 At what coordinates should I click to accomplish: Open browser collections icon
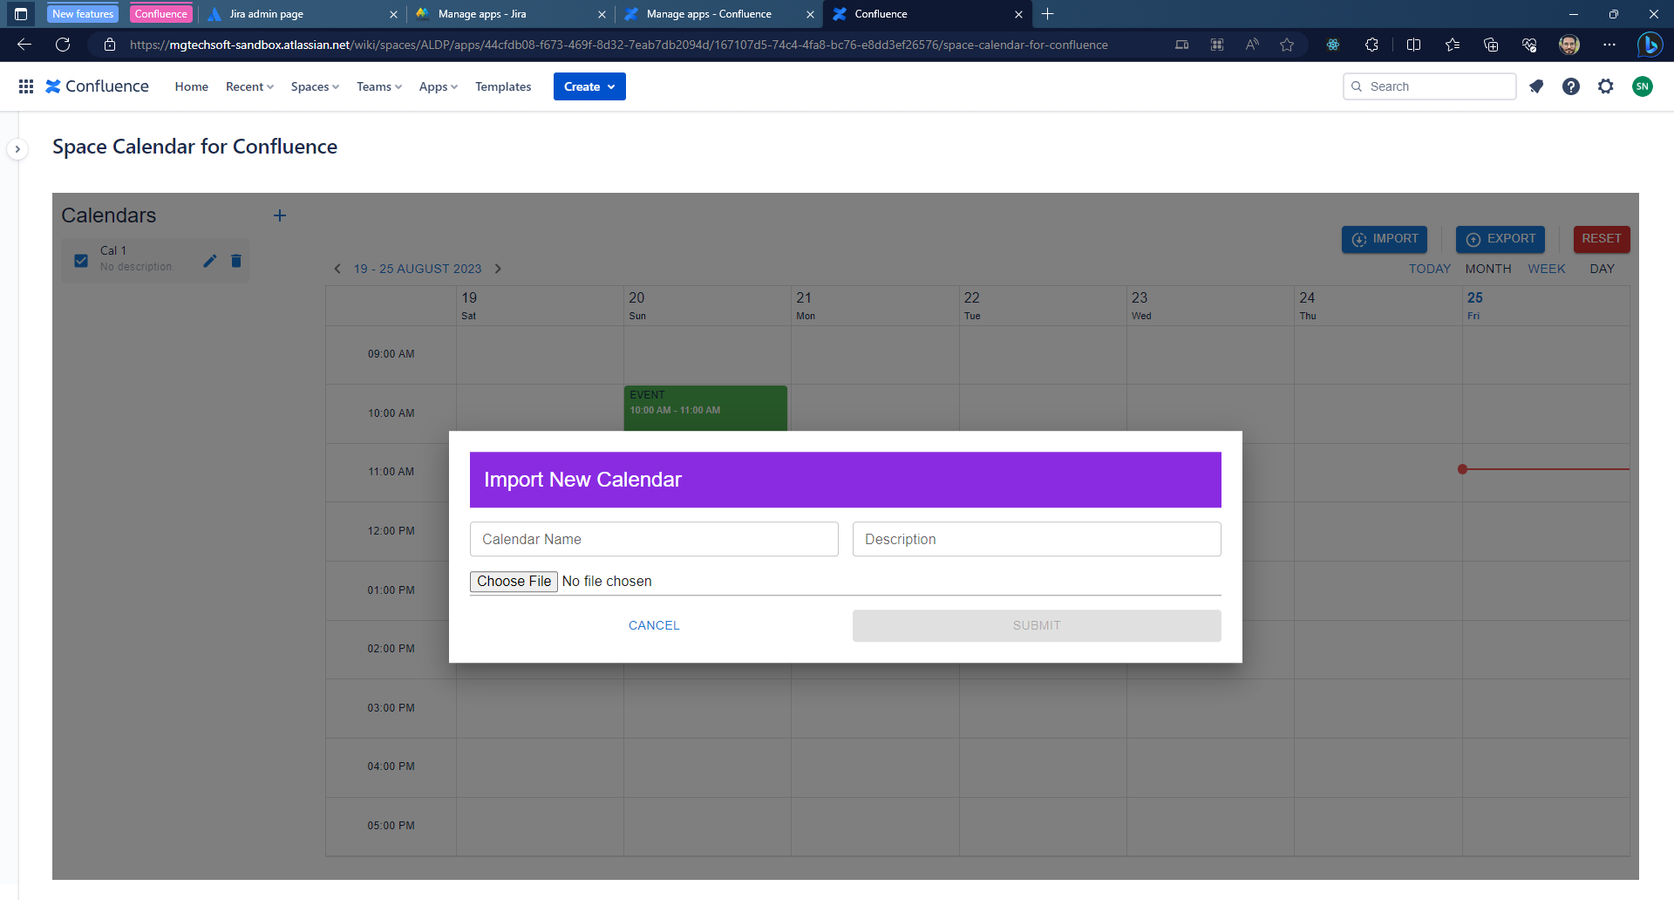click(1491, 45)
